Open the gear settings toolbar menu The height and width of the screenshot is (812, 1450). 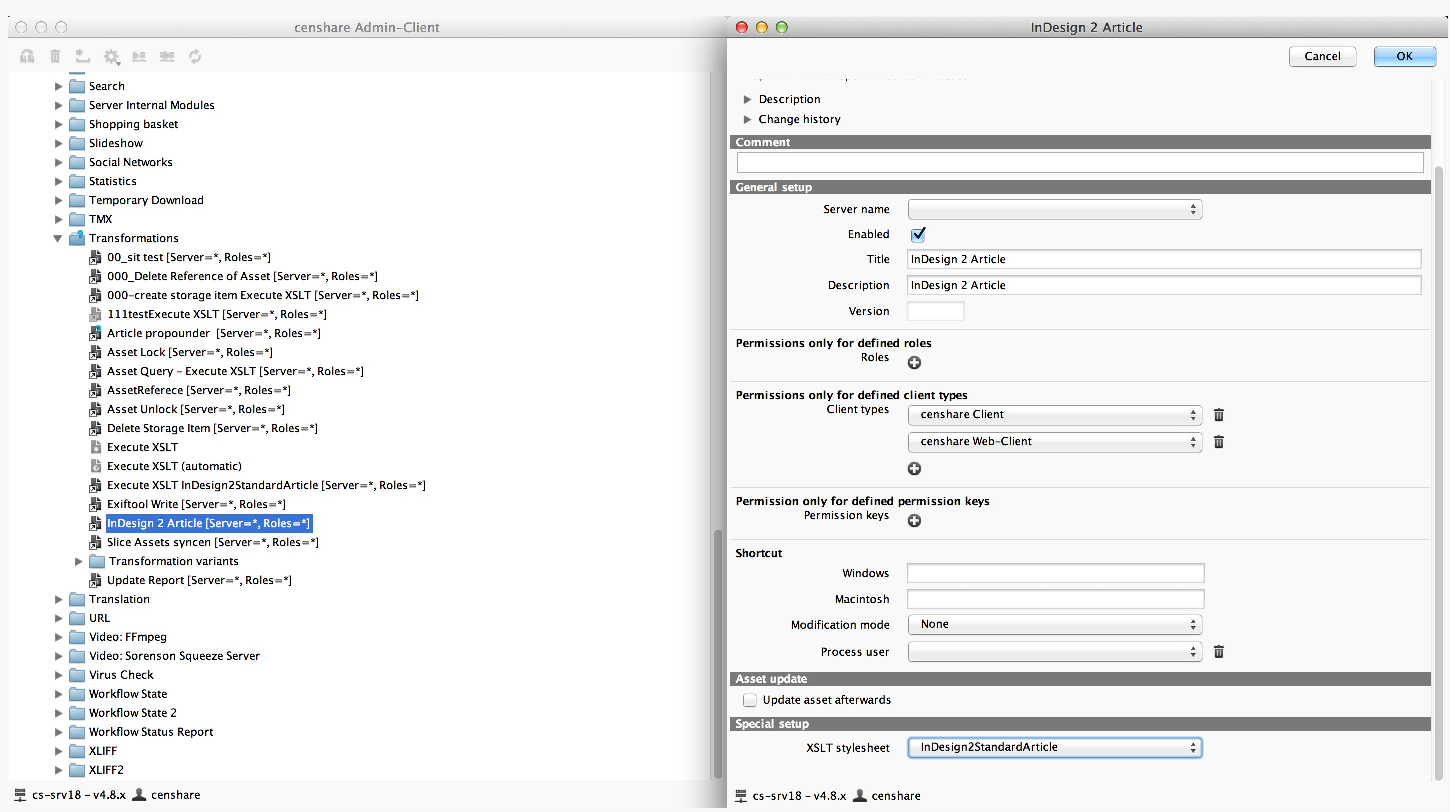point(112,57)
